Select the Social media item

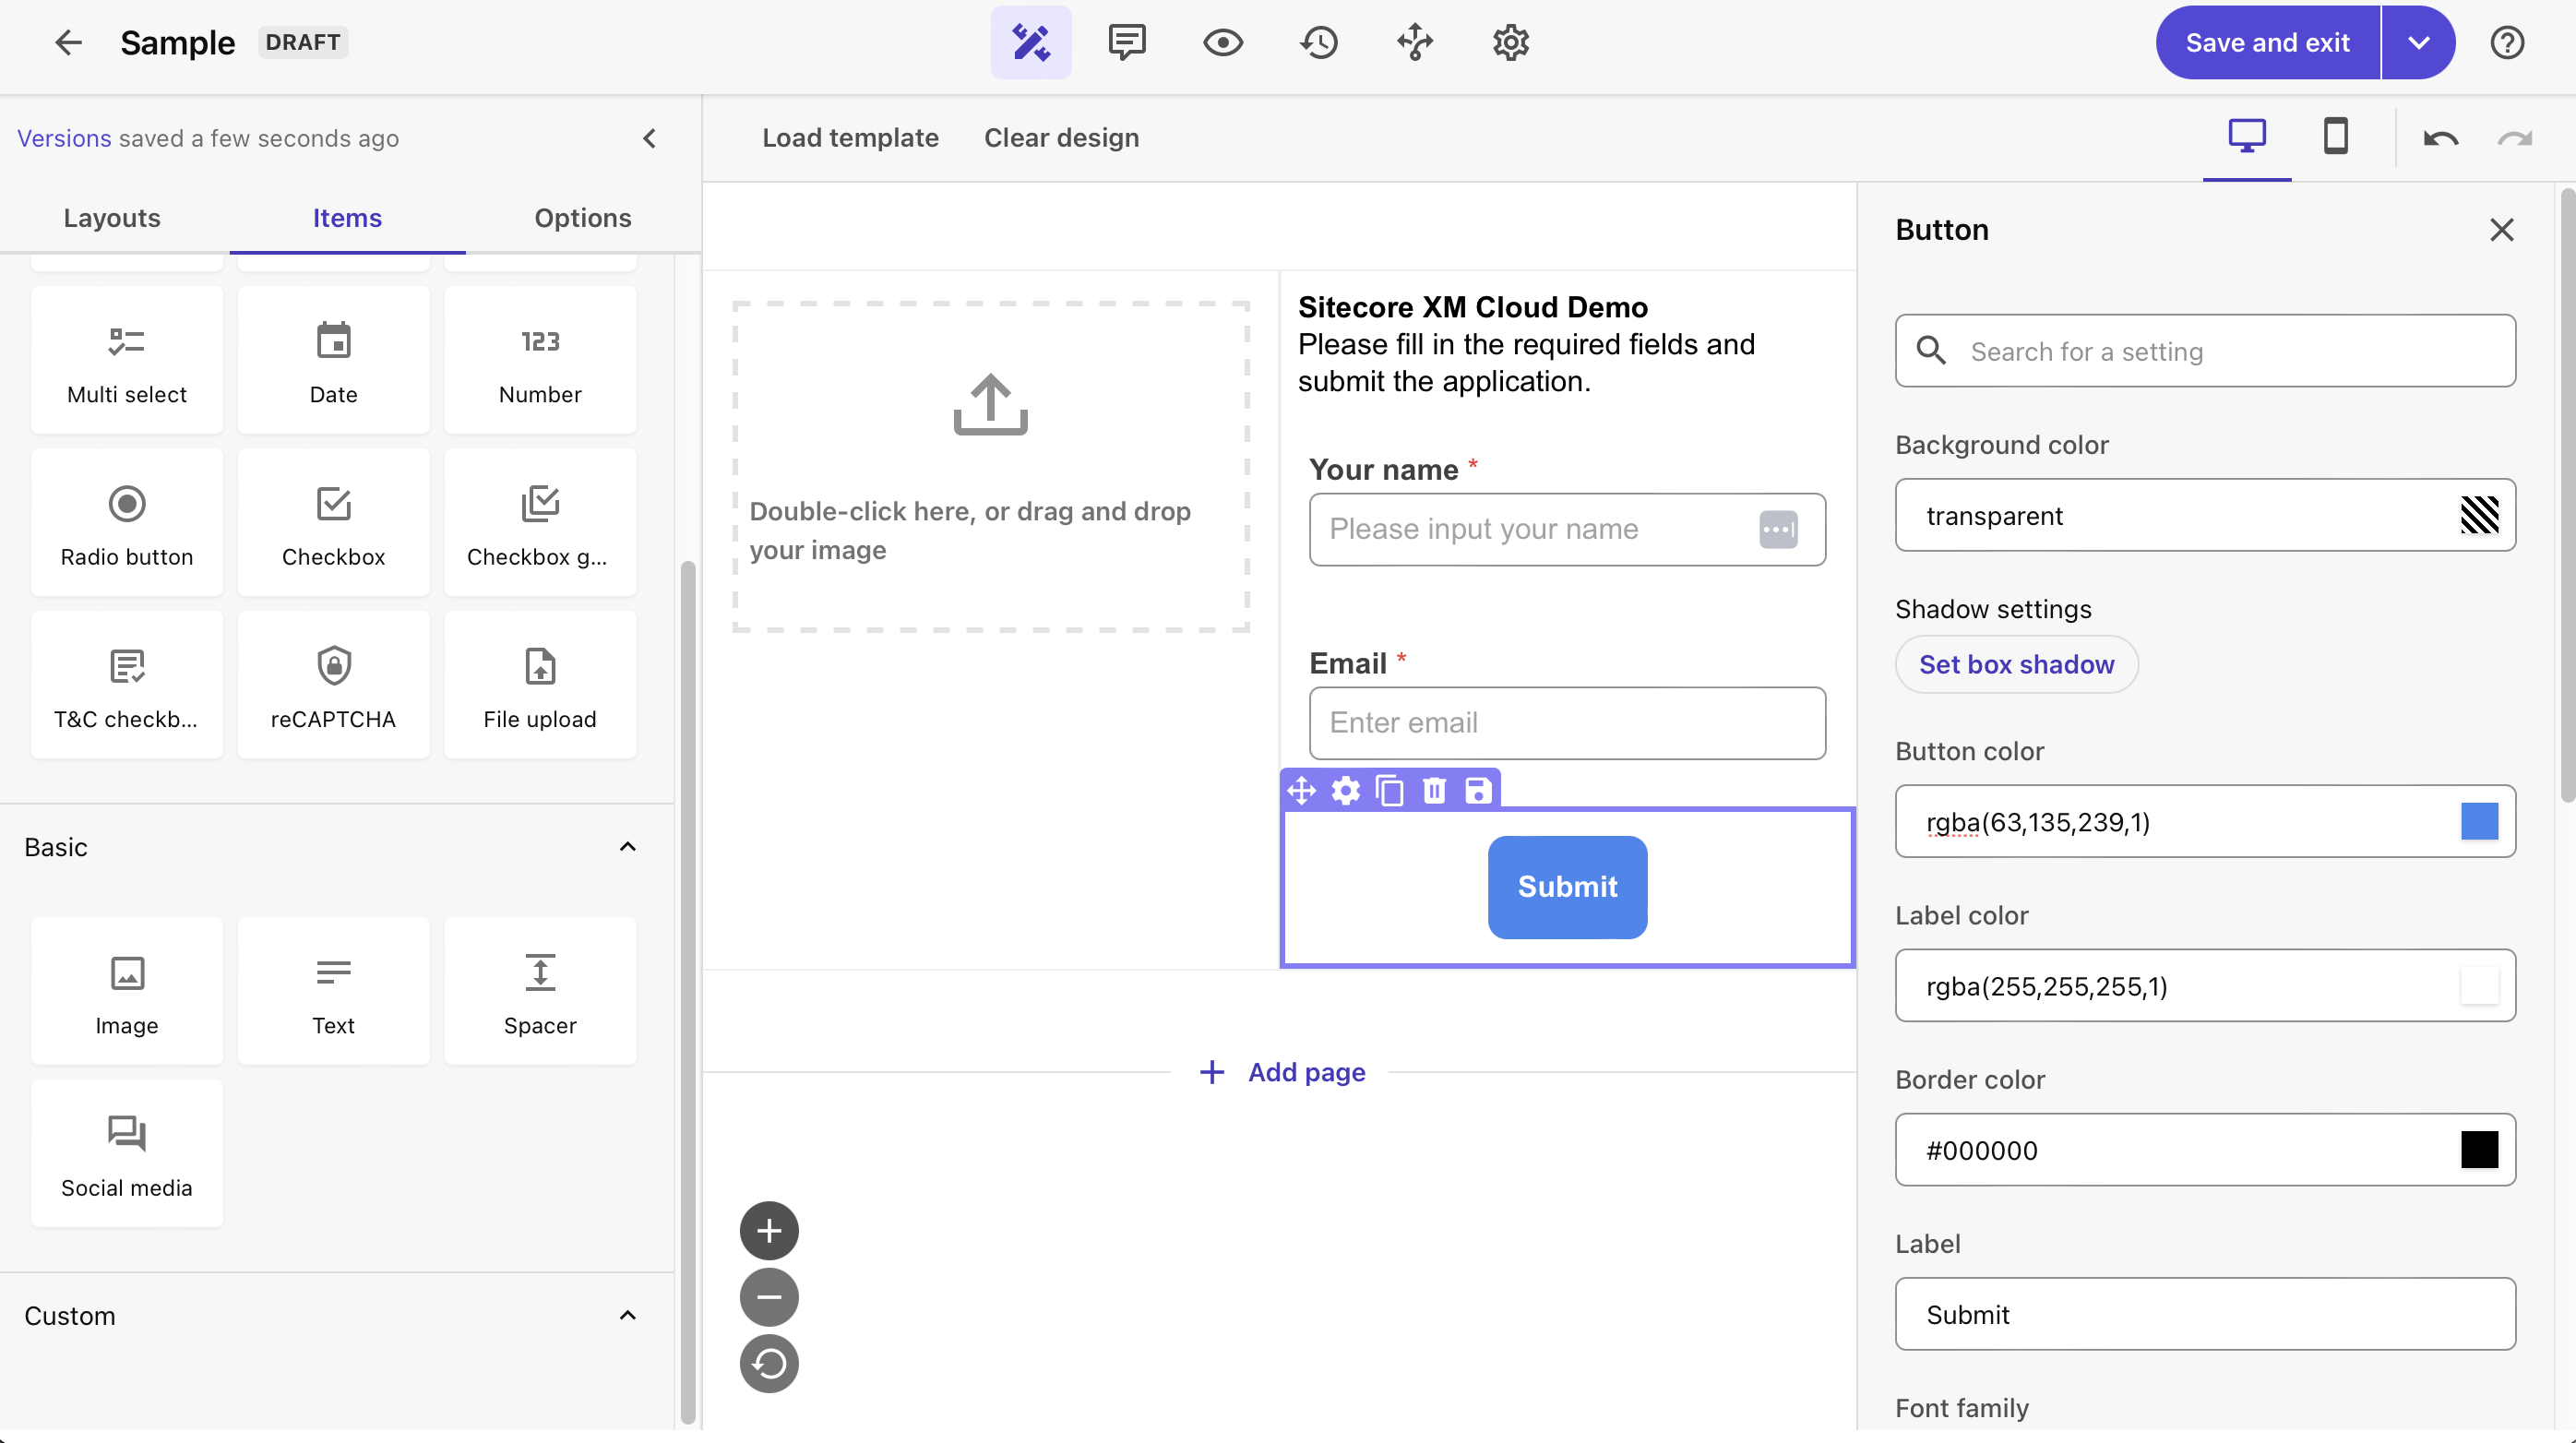[127, 1153]
